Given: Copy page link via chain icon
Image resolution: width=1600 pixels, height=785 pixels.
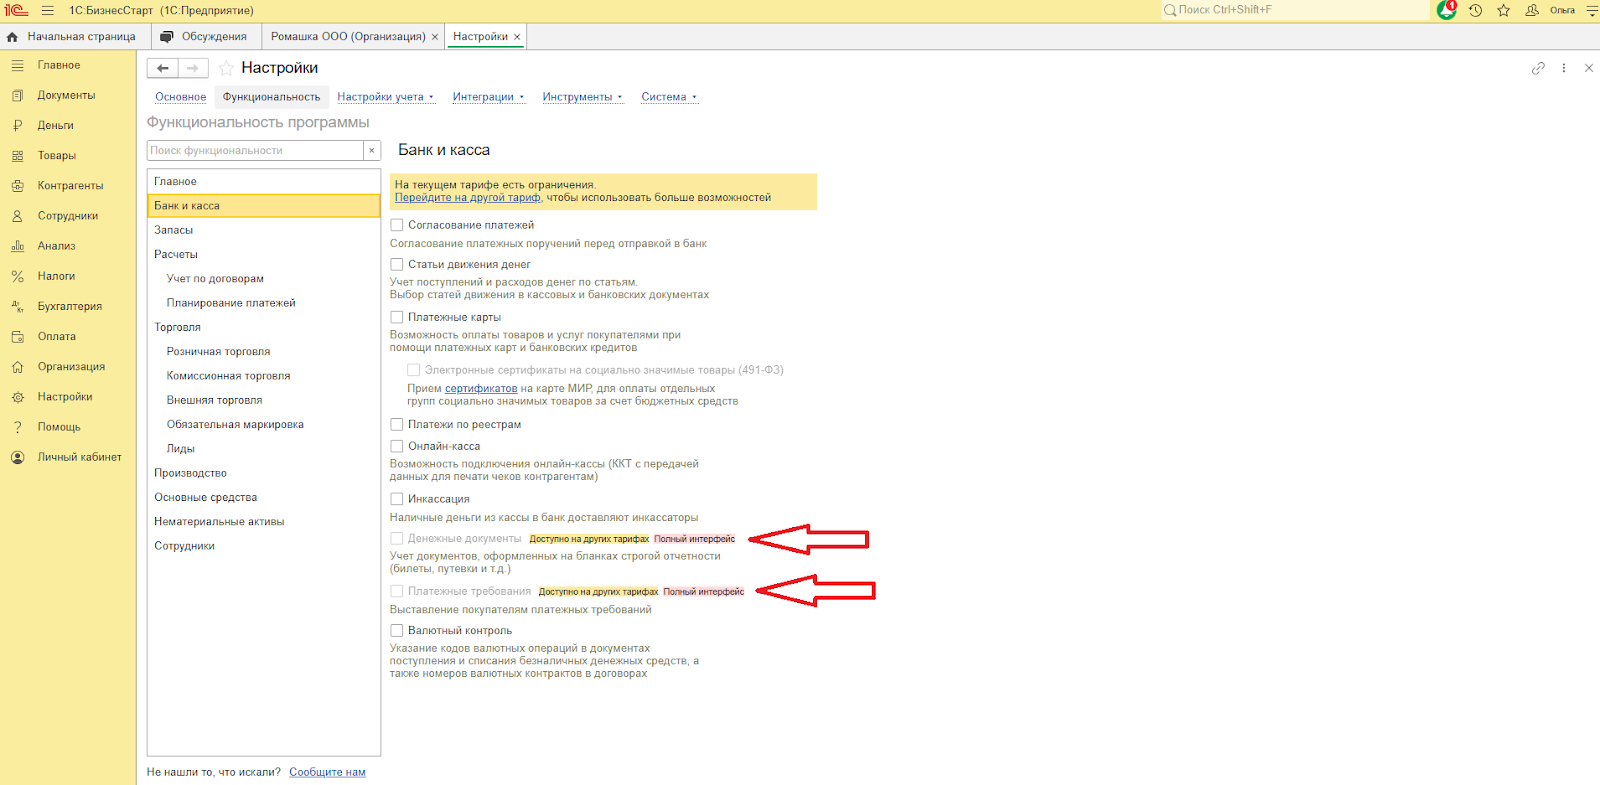Looking at the screenshot, I should pos(1538,68).
